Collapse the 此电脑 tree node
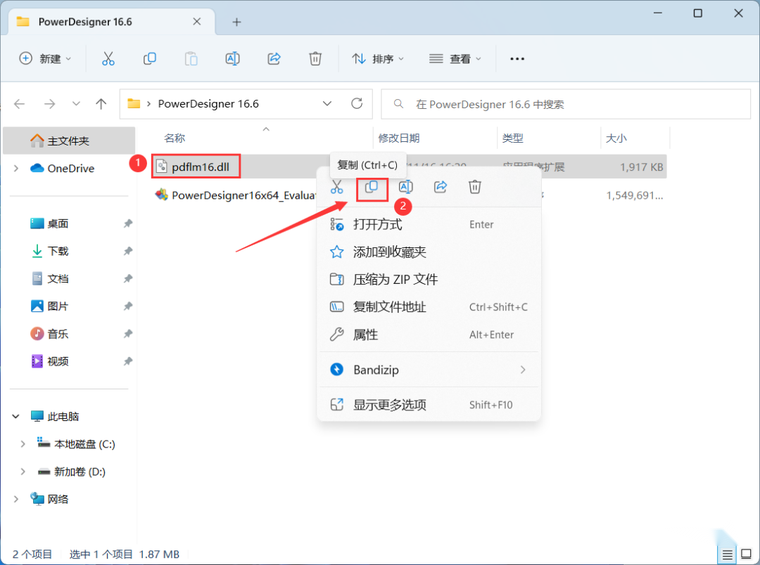 pos(16,416)
